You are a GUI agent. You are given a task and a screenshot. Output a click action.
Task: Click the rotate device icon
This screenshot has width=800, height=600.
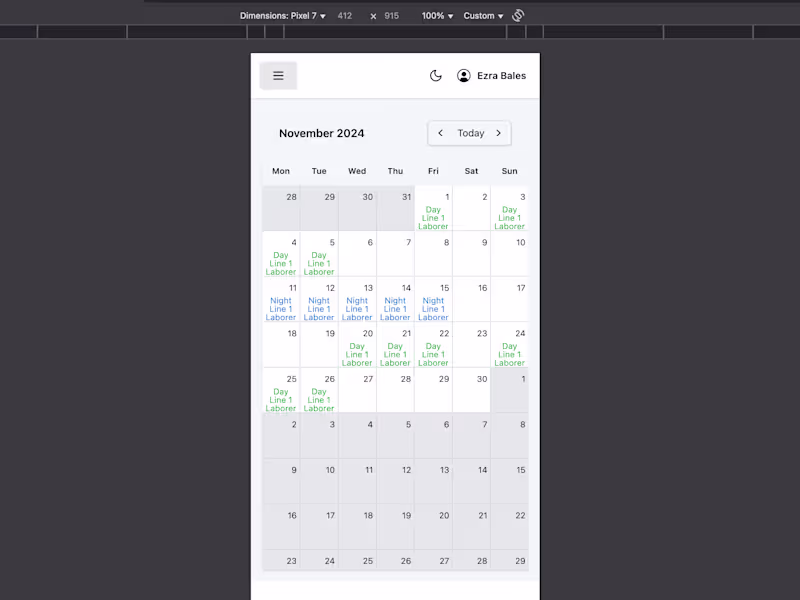tap(518, 16)
